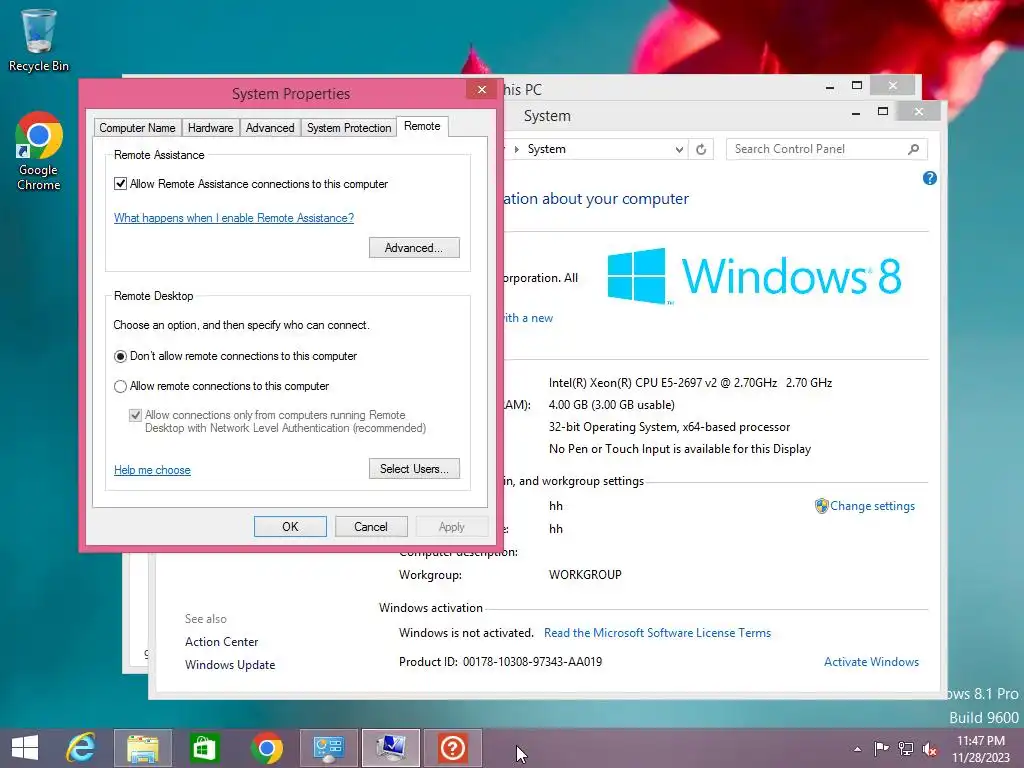
Task: Expand the address bar history dropdown
Action: [x=679, y=149]
